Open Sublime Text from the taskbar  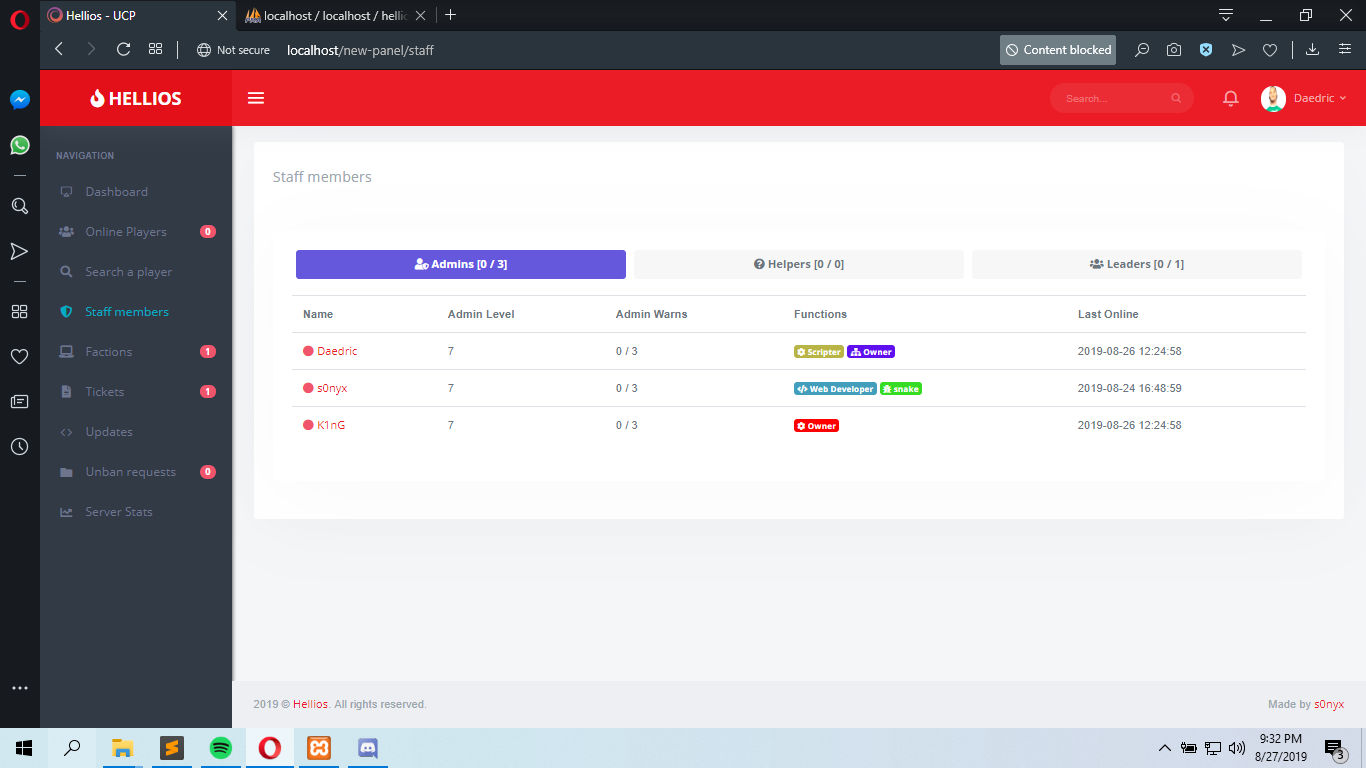[x=172, y=748]
